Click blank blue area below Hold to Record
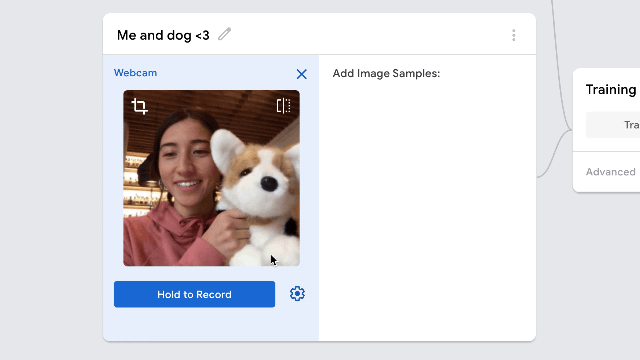The width and height of the screenshot is (640, 360). pos(211,324)
